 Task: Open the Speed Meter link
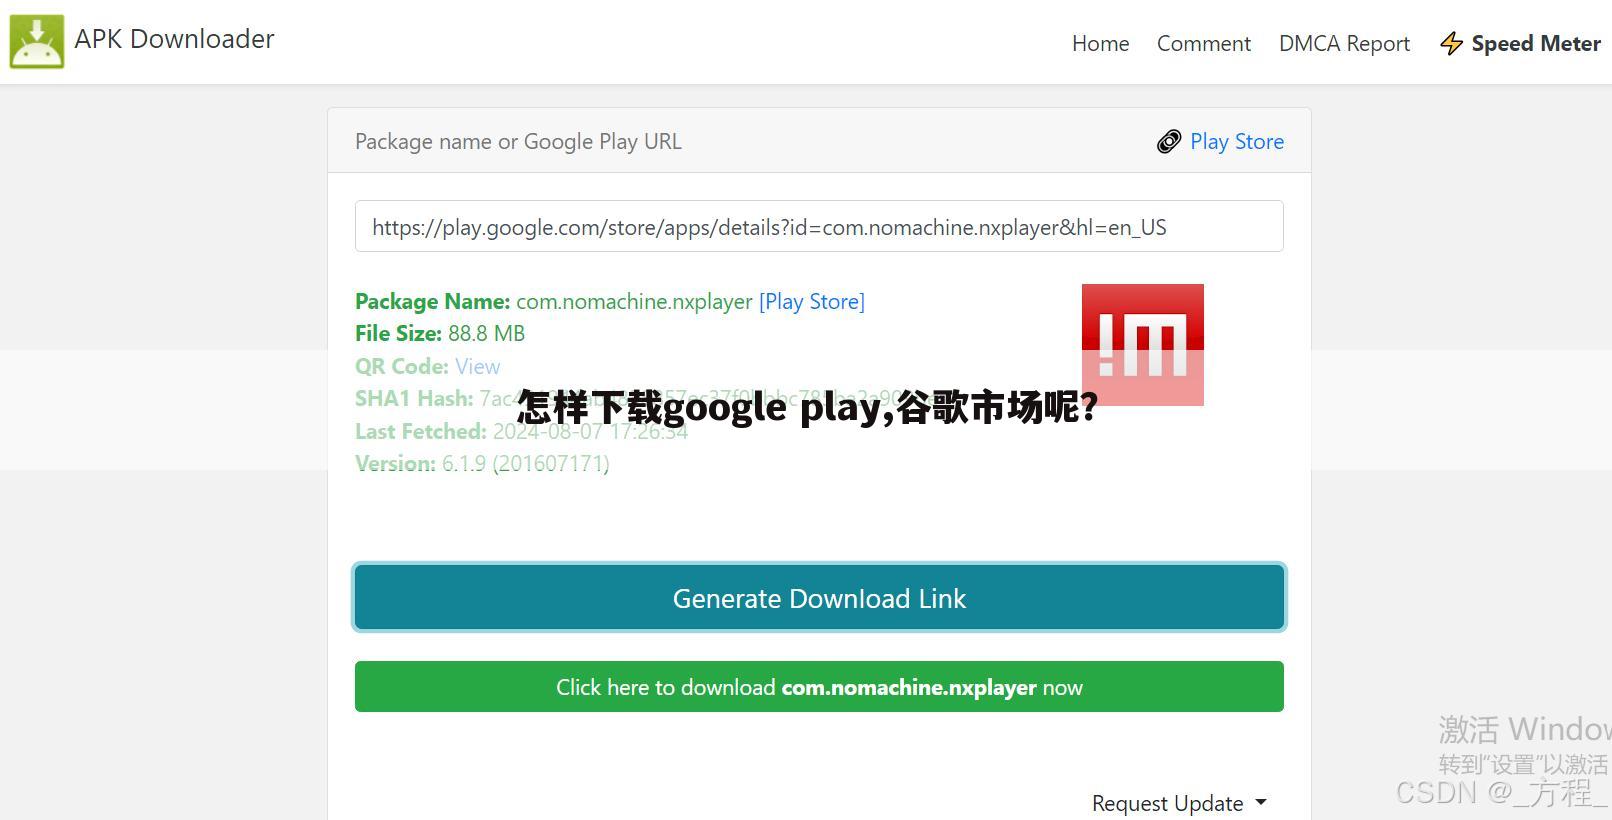[x=1536, y=44]
